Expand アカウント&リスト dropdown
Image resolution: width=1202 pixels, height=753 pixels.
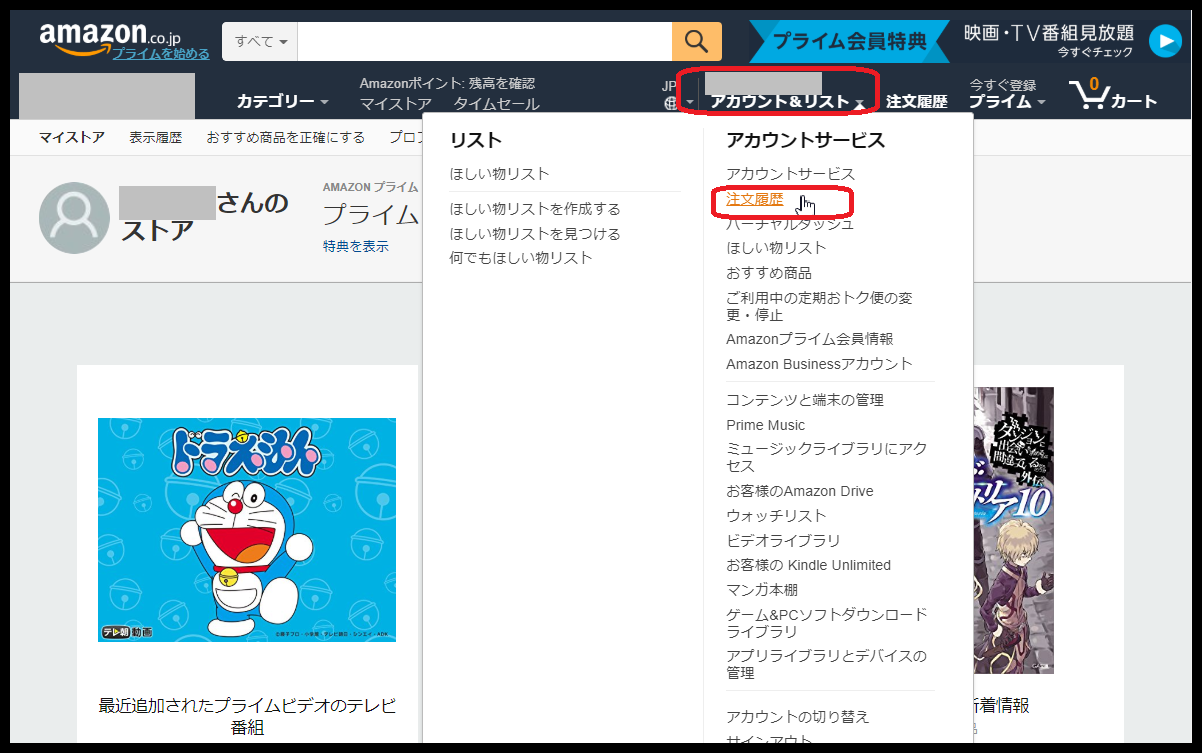pos(787,101)
